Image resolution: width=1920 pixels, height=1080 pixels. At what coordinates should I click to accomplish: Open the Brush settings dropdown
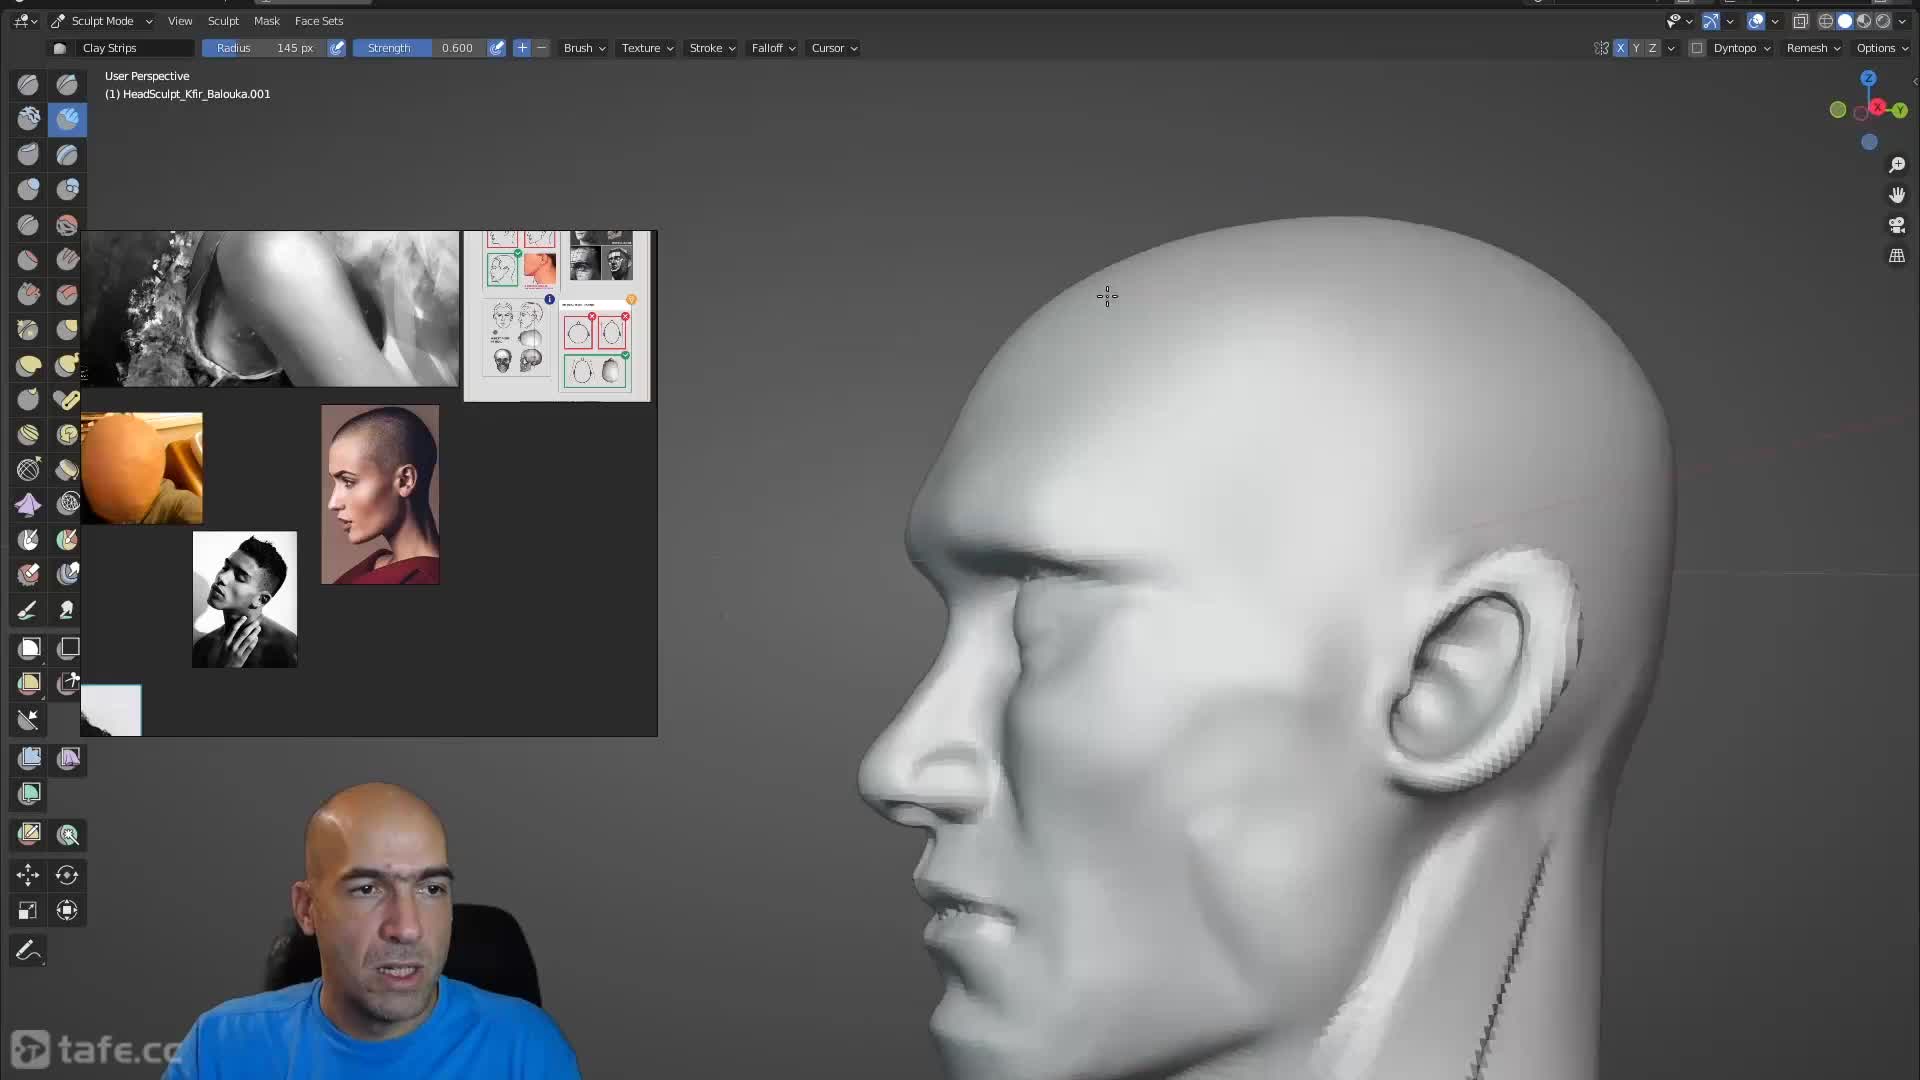tap(584, 48)
